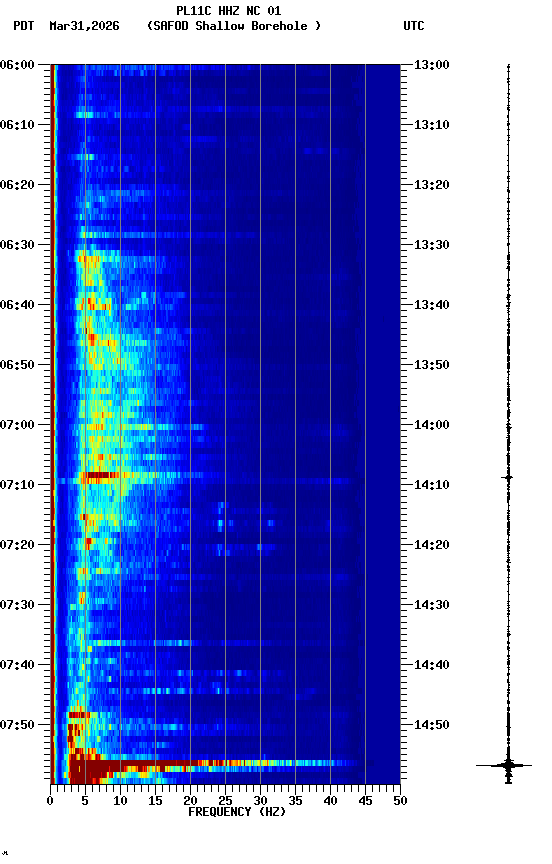
Task: Click the 13:50 UTC time label
Action: tap(432, 365)
